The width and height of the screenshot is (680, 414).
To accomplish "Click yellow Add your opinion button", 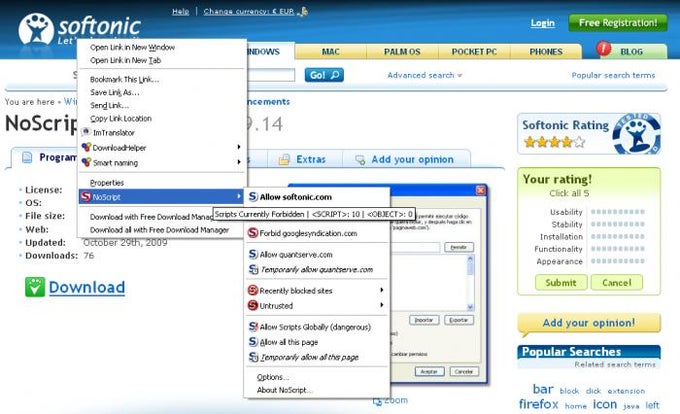I will click(589, 323).
